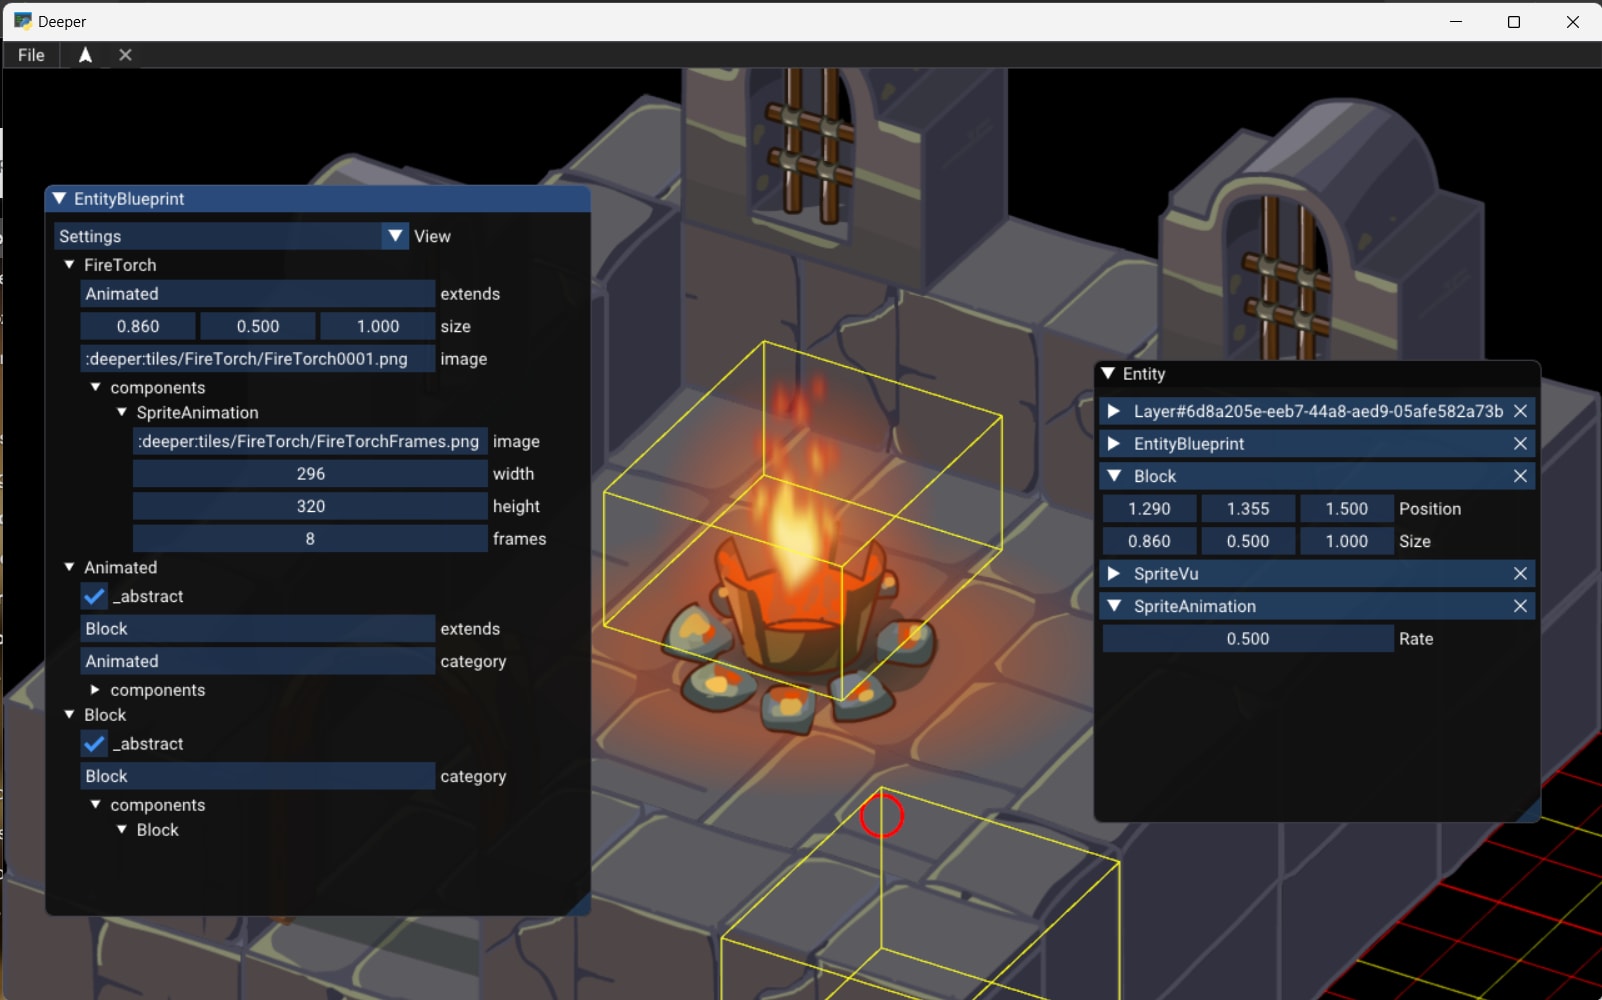The width and height of the screenshot is (1602, 1000).
Task: Delete the SpriteAnimation component with its X icon
Action: pyautogui.click(x=1521, y=606)
